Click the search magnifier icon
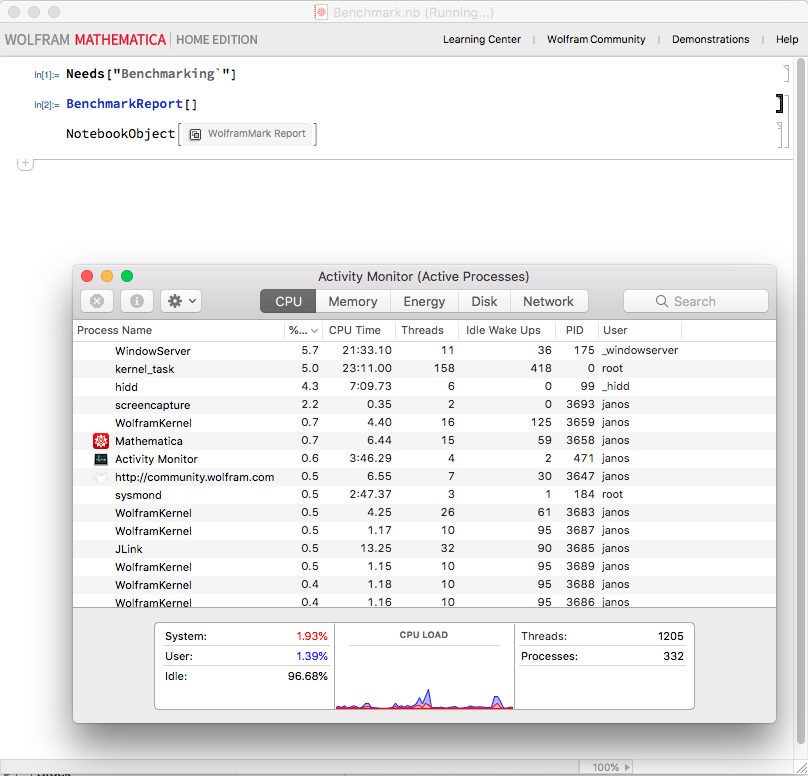The height and width of the screenshot is (776, 808). coord(662,301)
